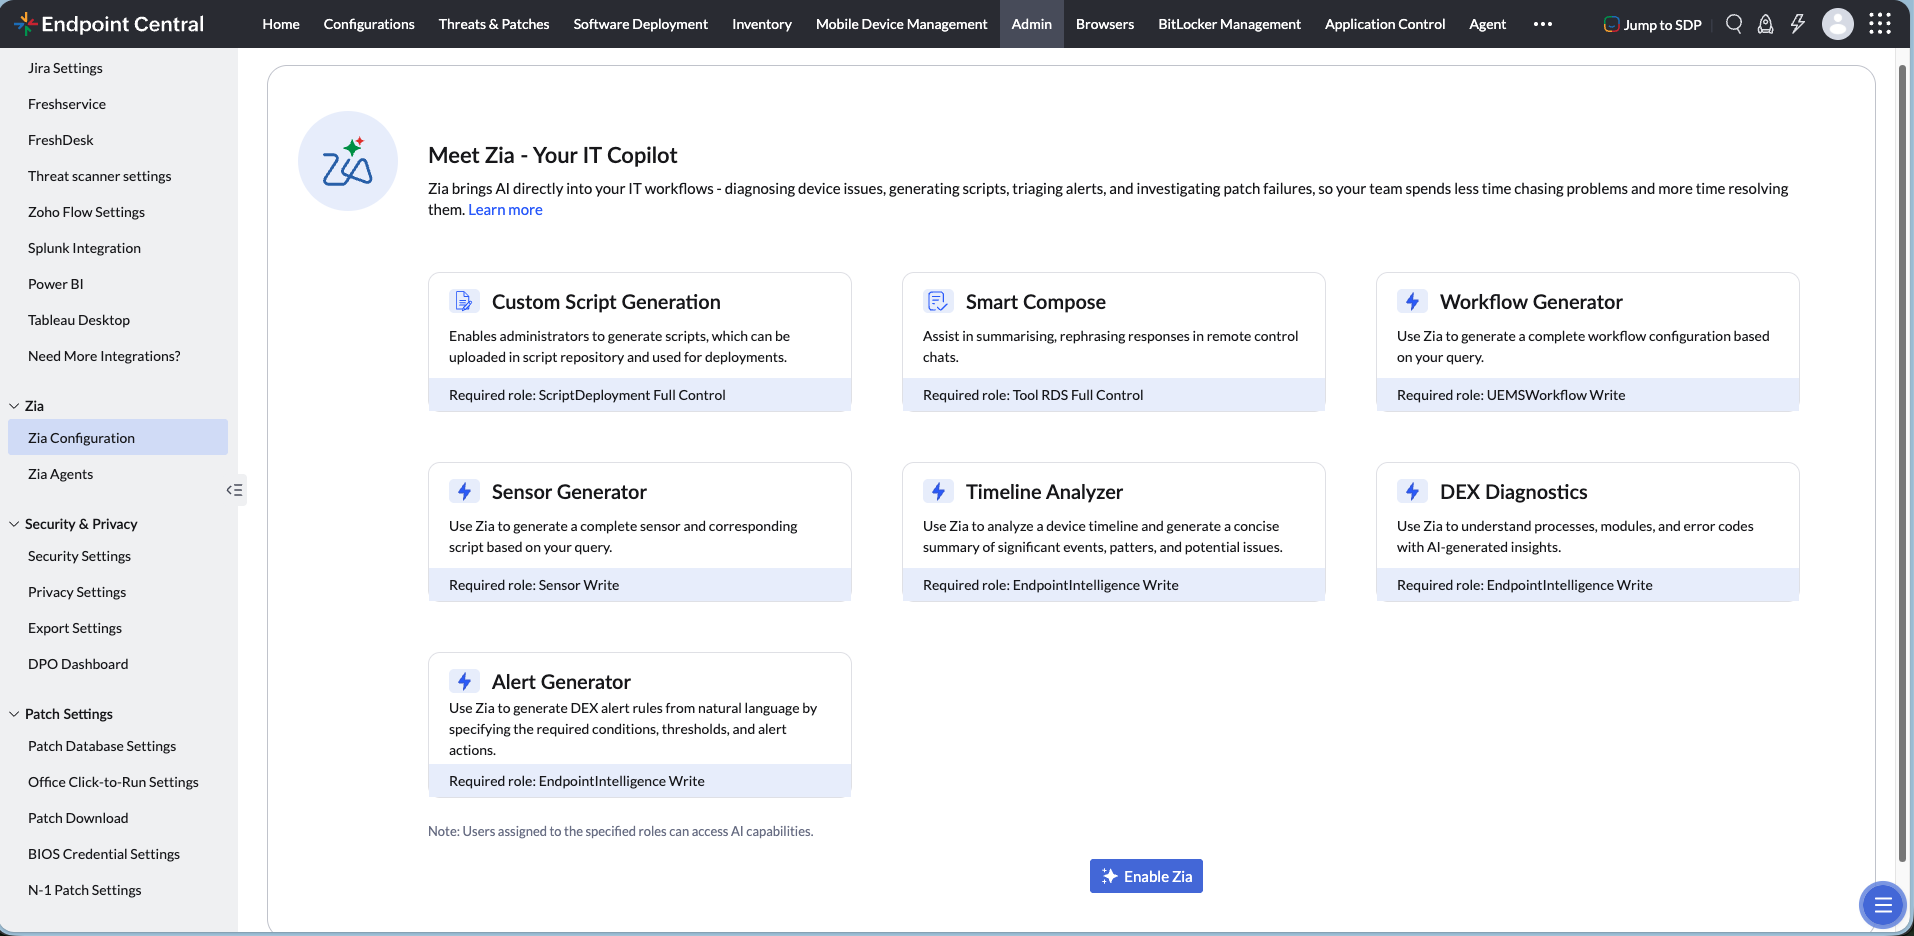This screenshot has height=936, width=1914.
Task: Select Zia Configuration in sidebar
Action: 118,438
